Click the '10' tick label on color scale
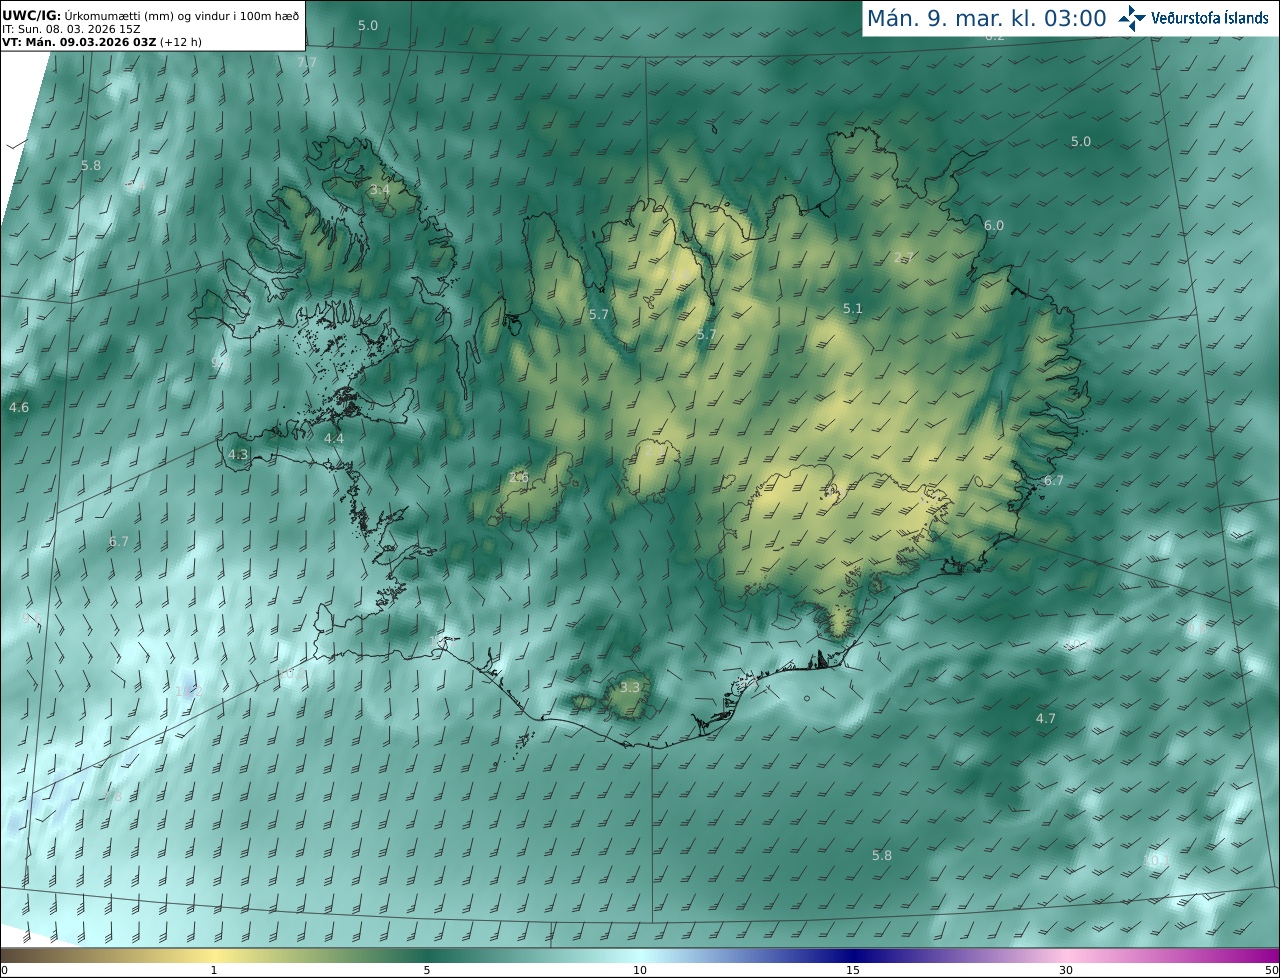The image size is (1280, 978). pos(640,970)
